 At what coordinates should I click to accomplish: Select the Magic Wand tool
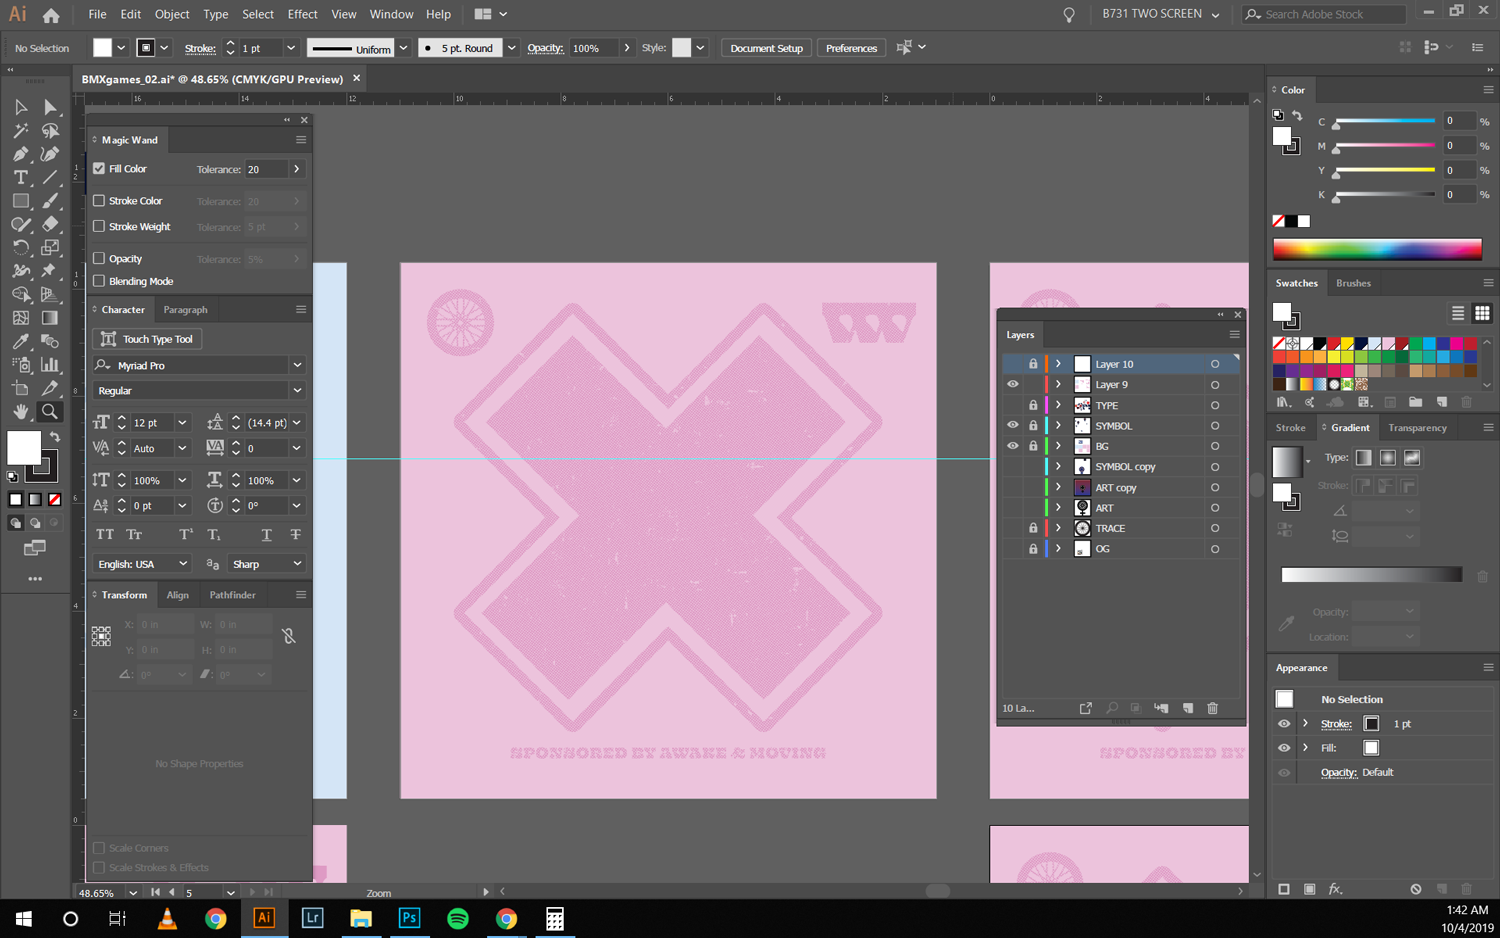pos(21,131)
